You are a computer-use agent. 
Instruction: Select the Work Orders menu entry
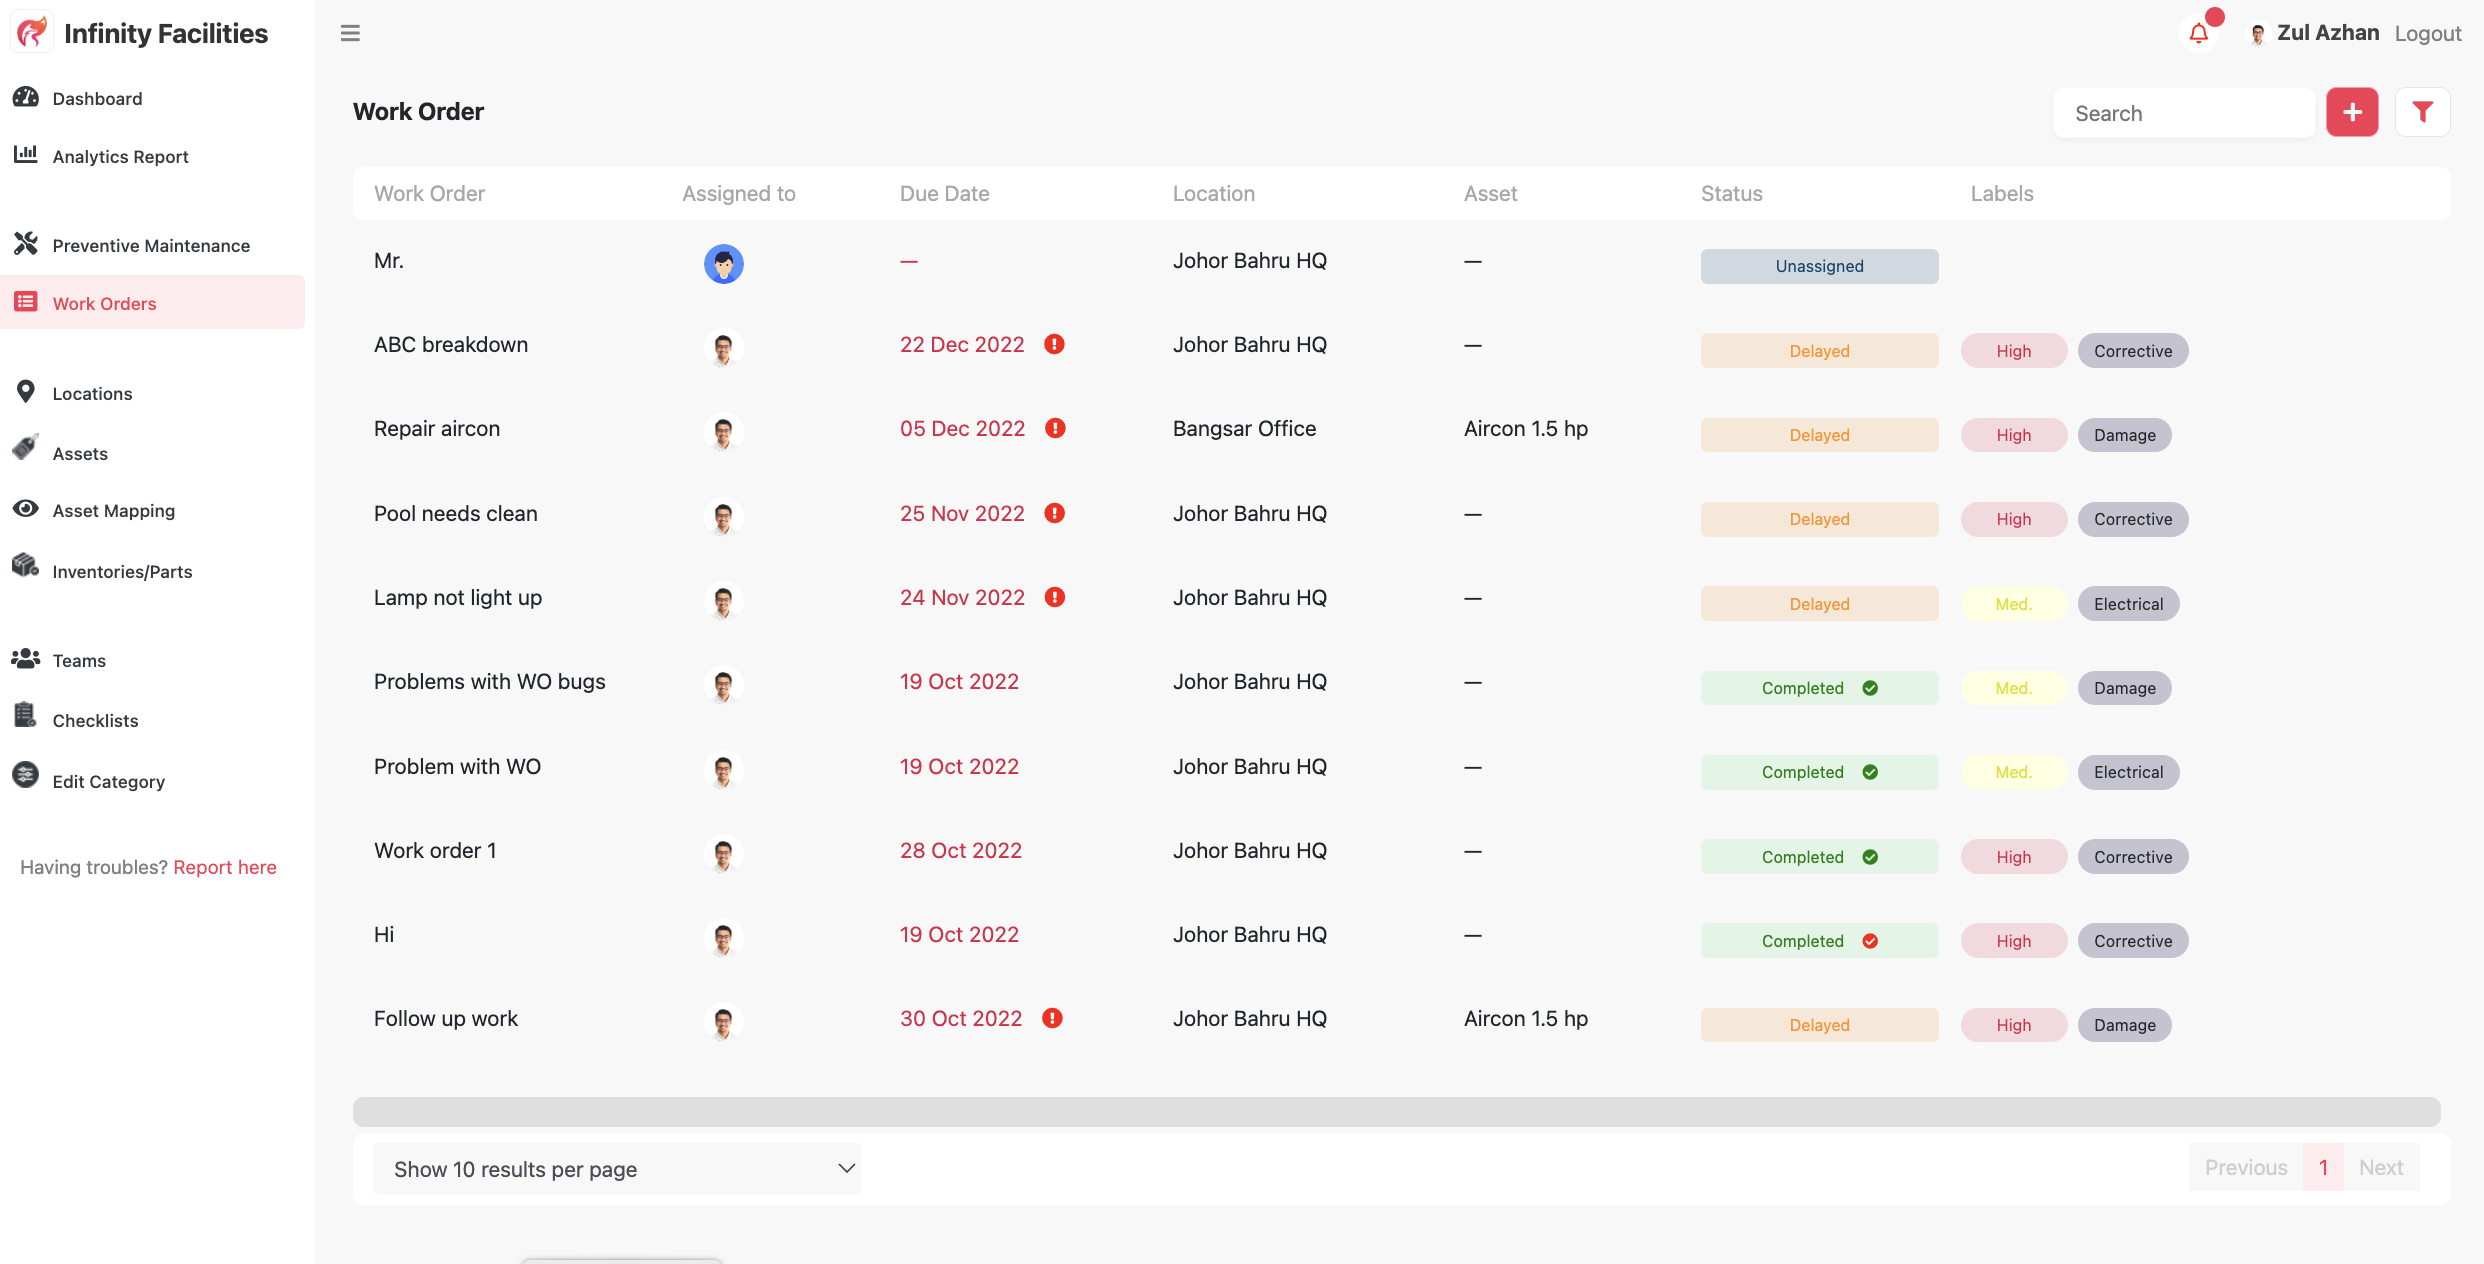(x=104, y=303)
